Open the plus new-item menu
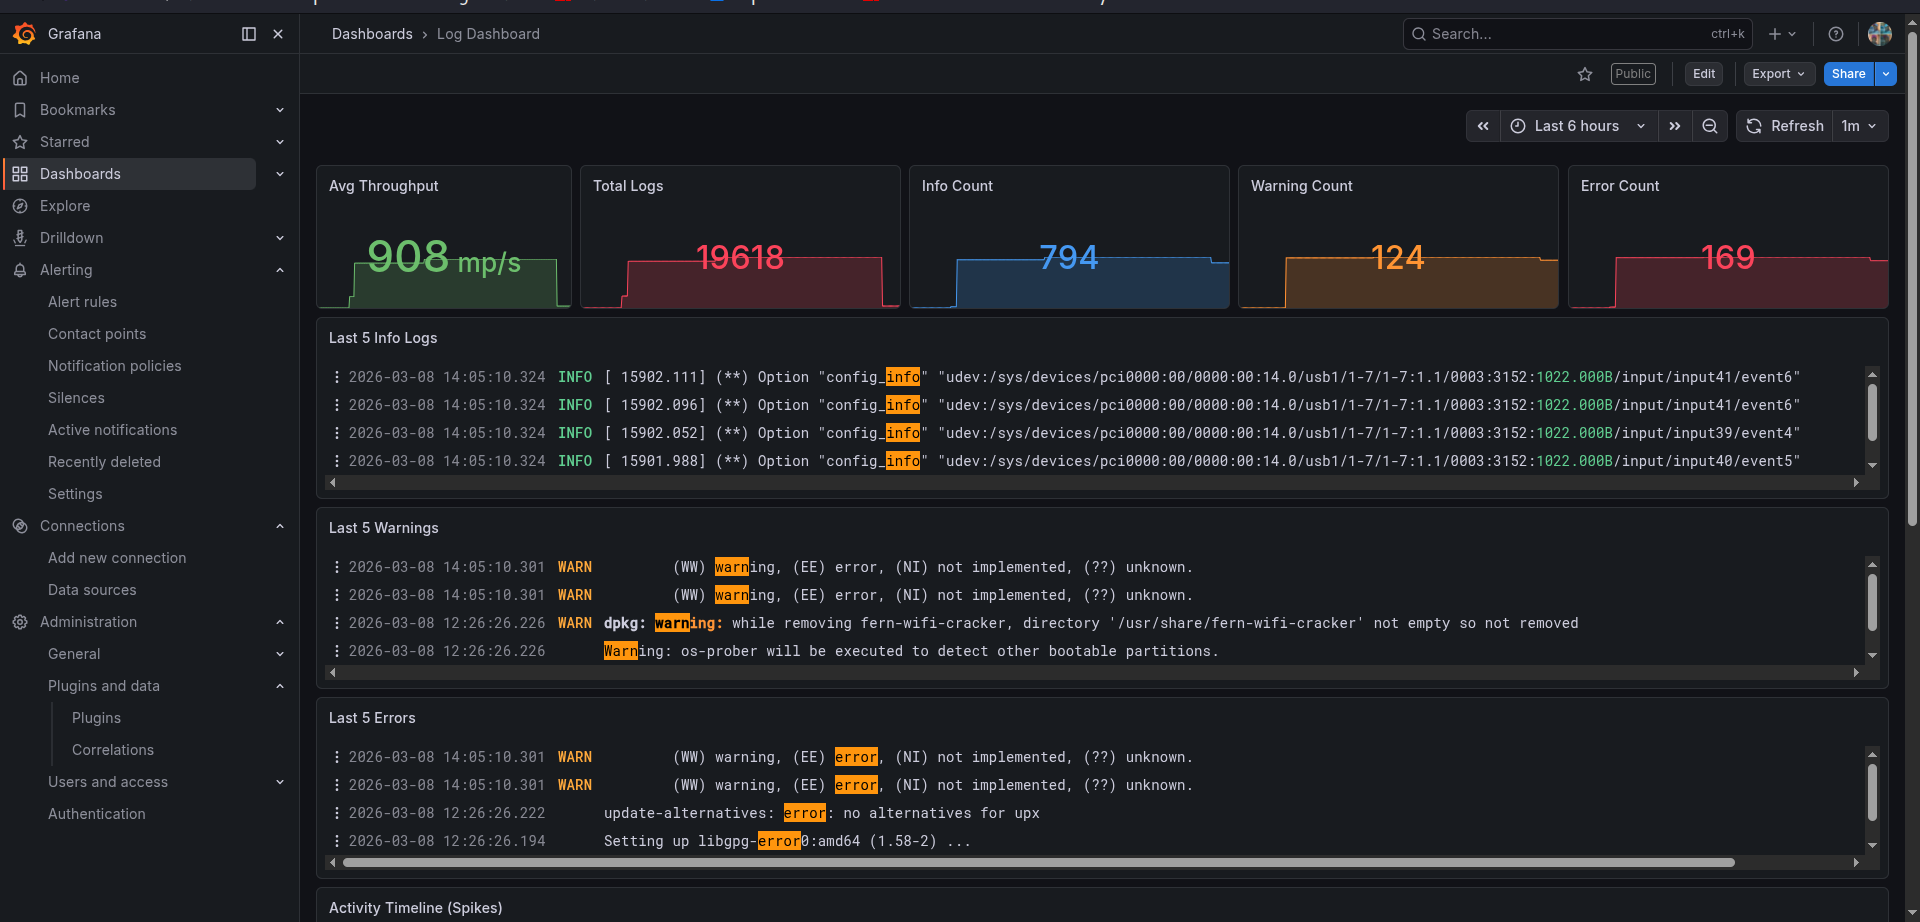 coord(1782,34)
